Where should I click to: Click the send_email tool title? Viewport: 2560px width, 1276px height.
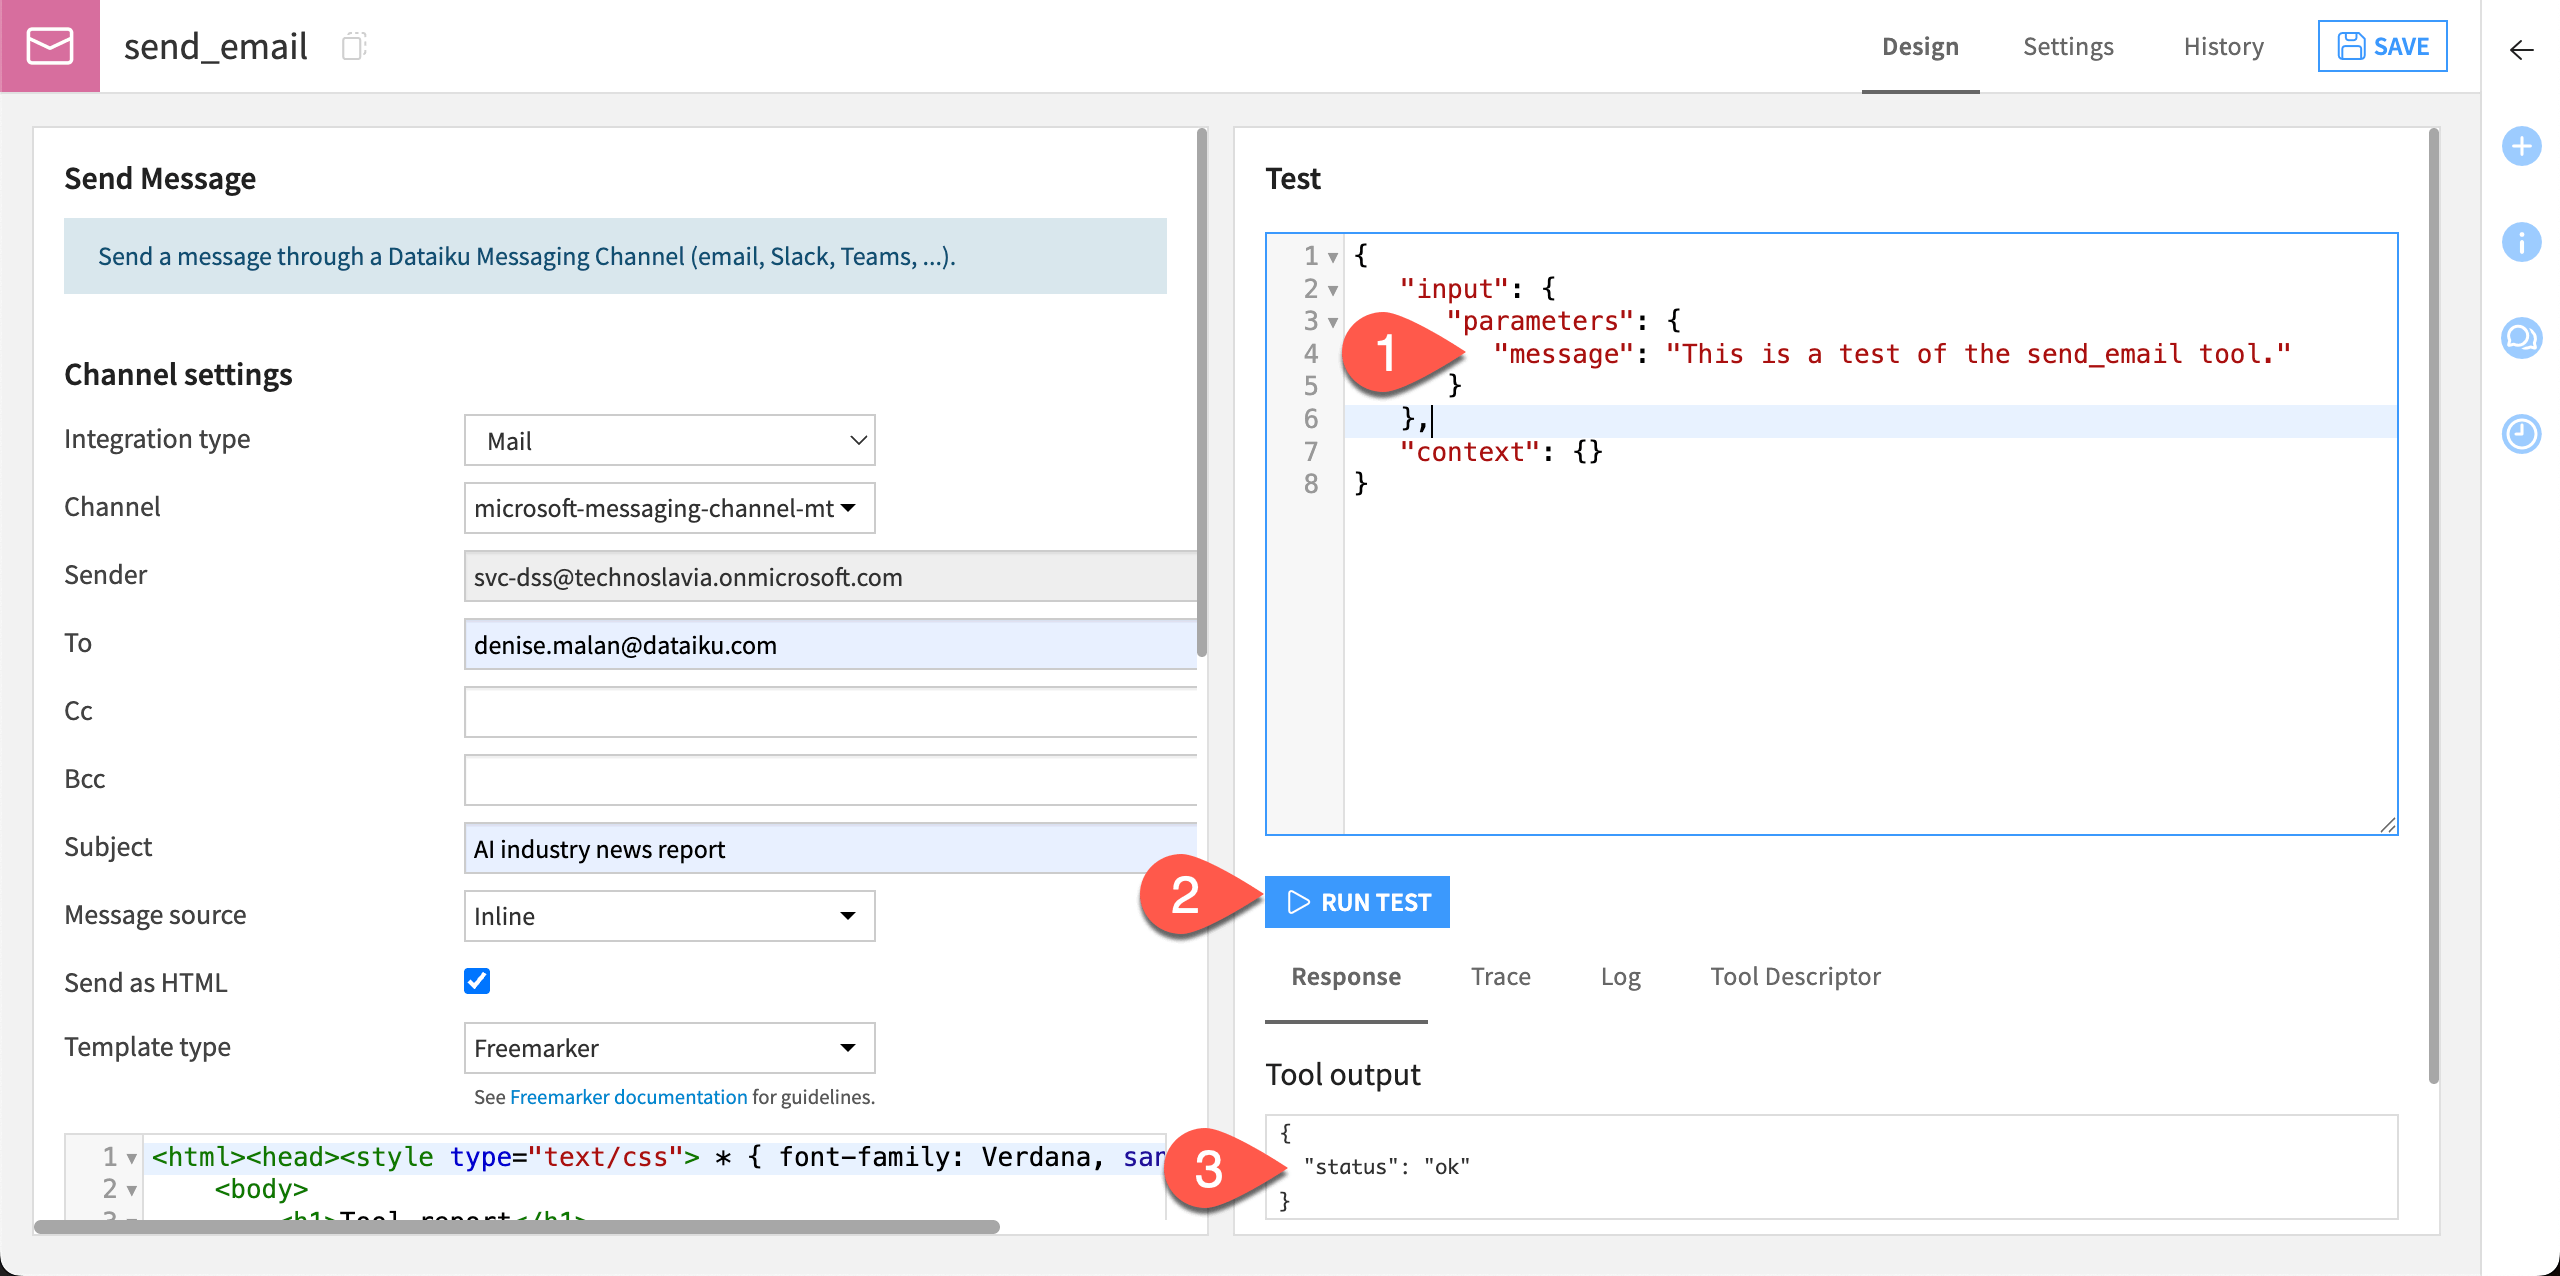[215, 47]
